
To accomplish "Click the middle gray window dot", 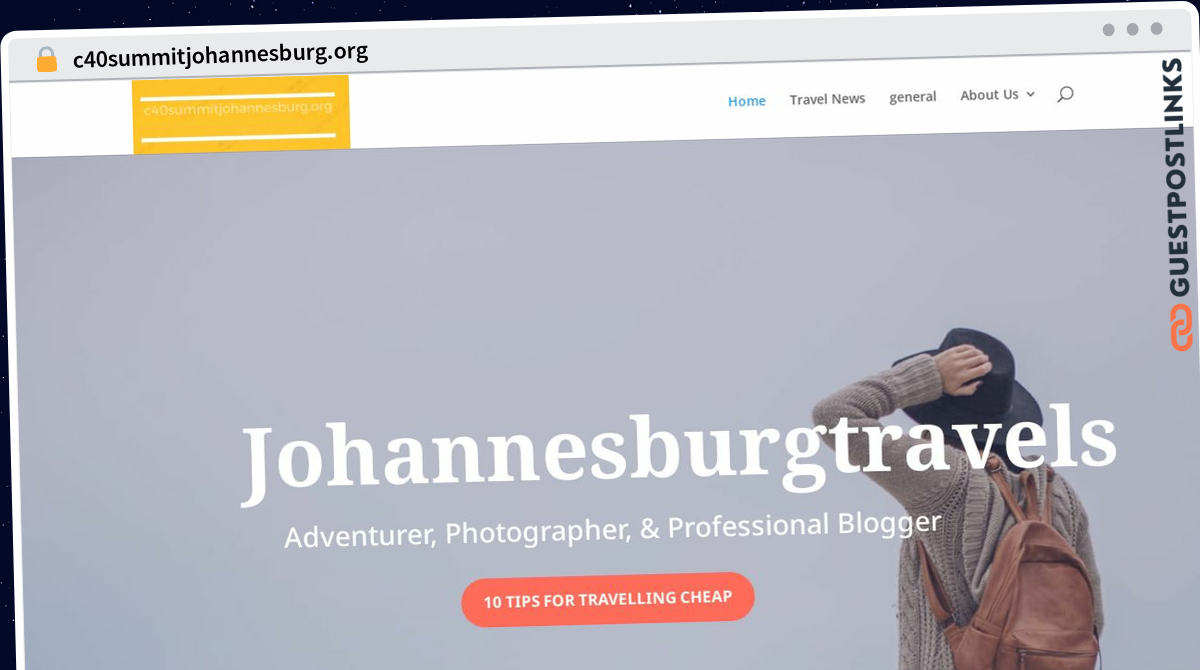I will coord(1132,29).
